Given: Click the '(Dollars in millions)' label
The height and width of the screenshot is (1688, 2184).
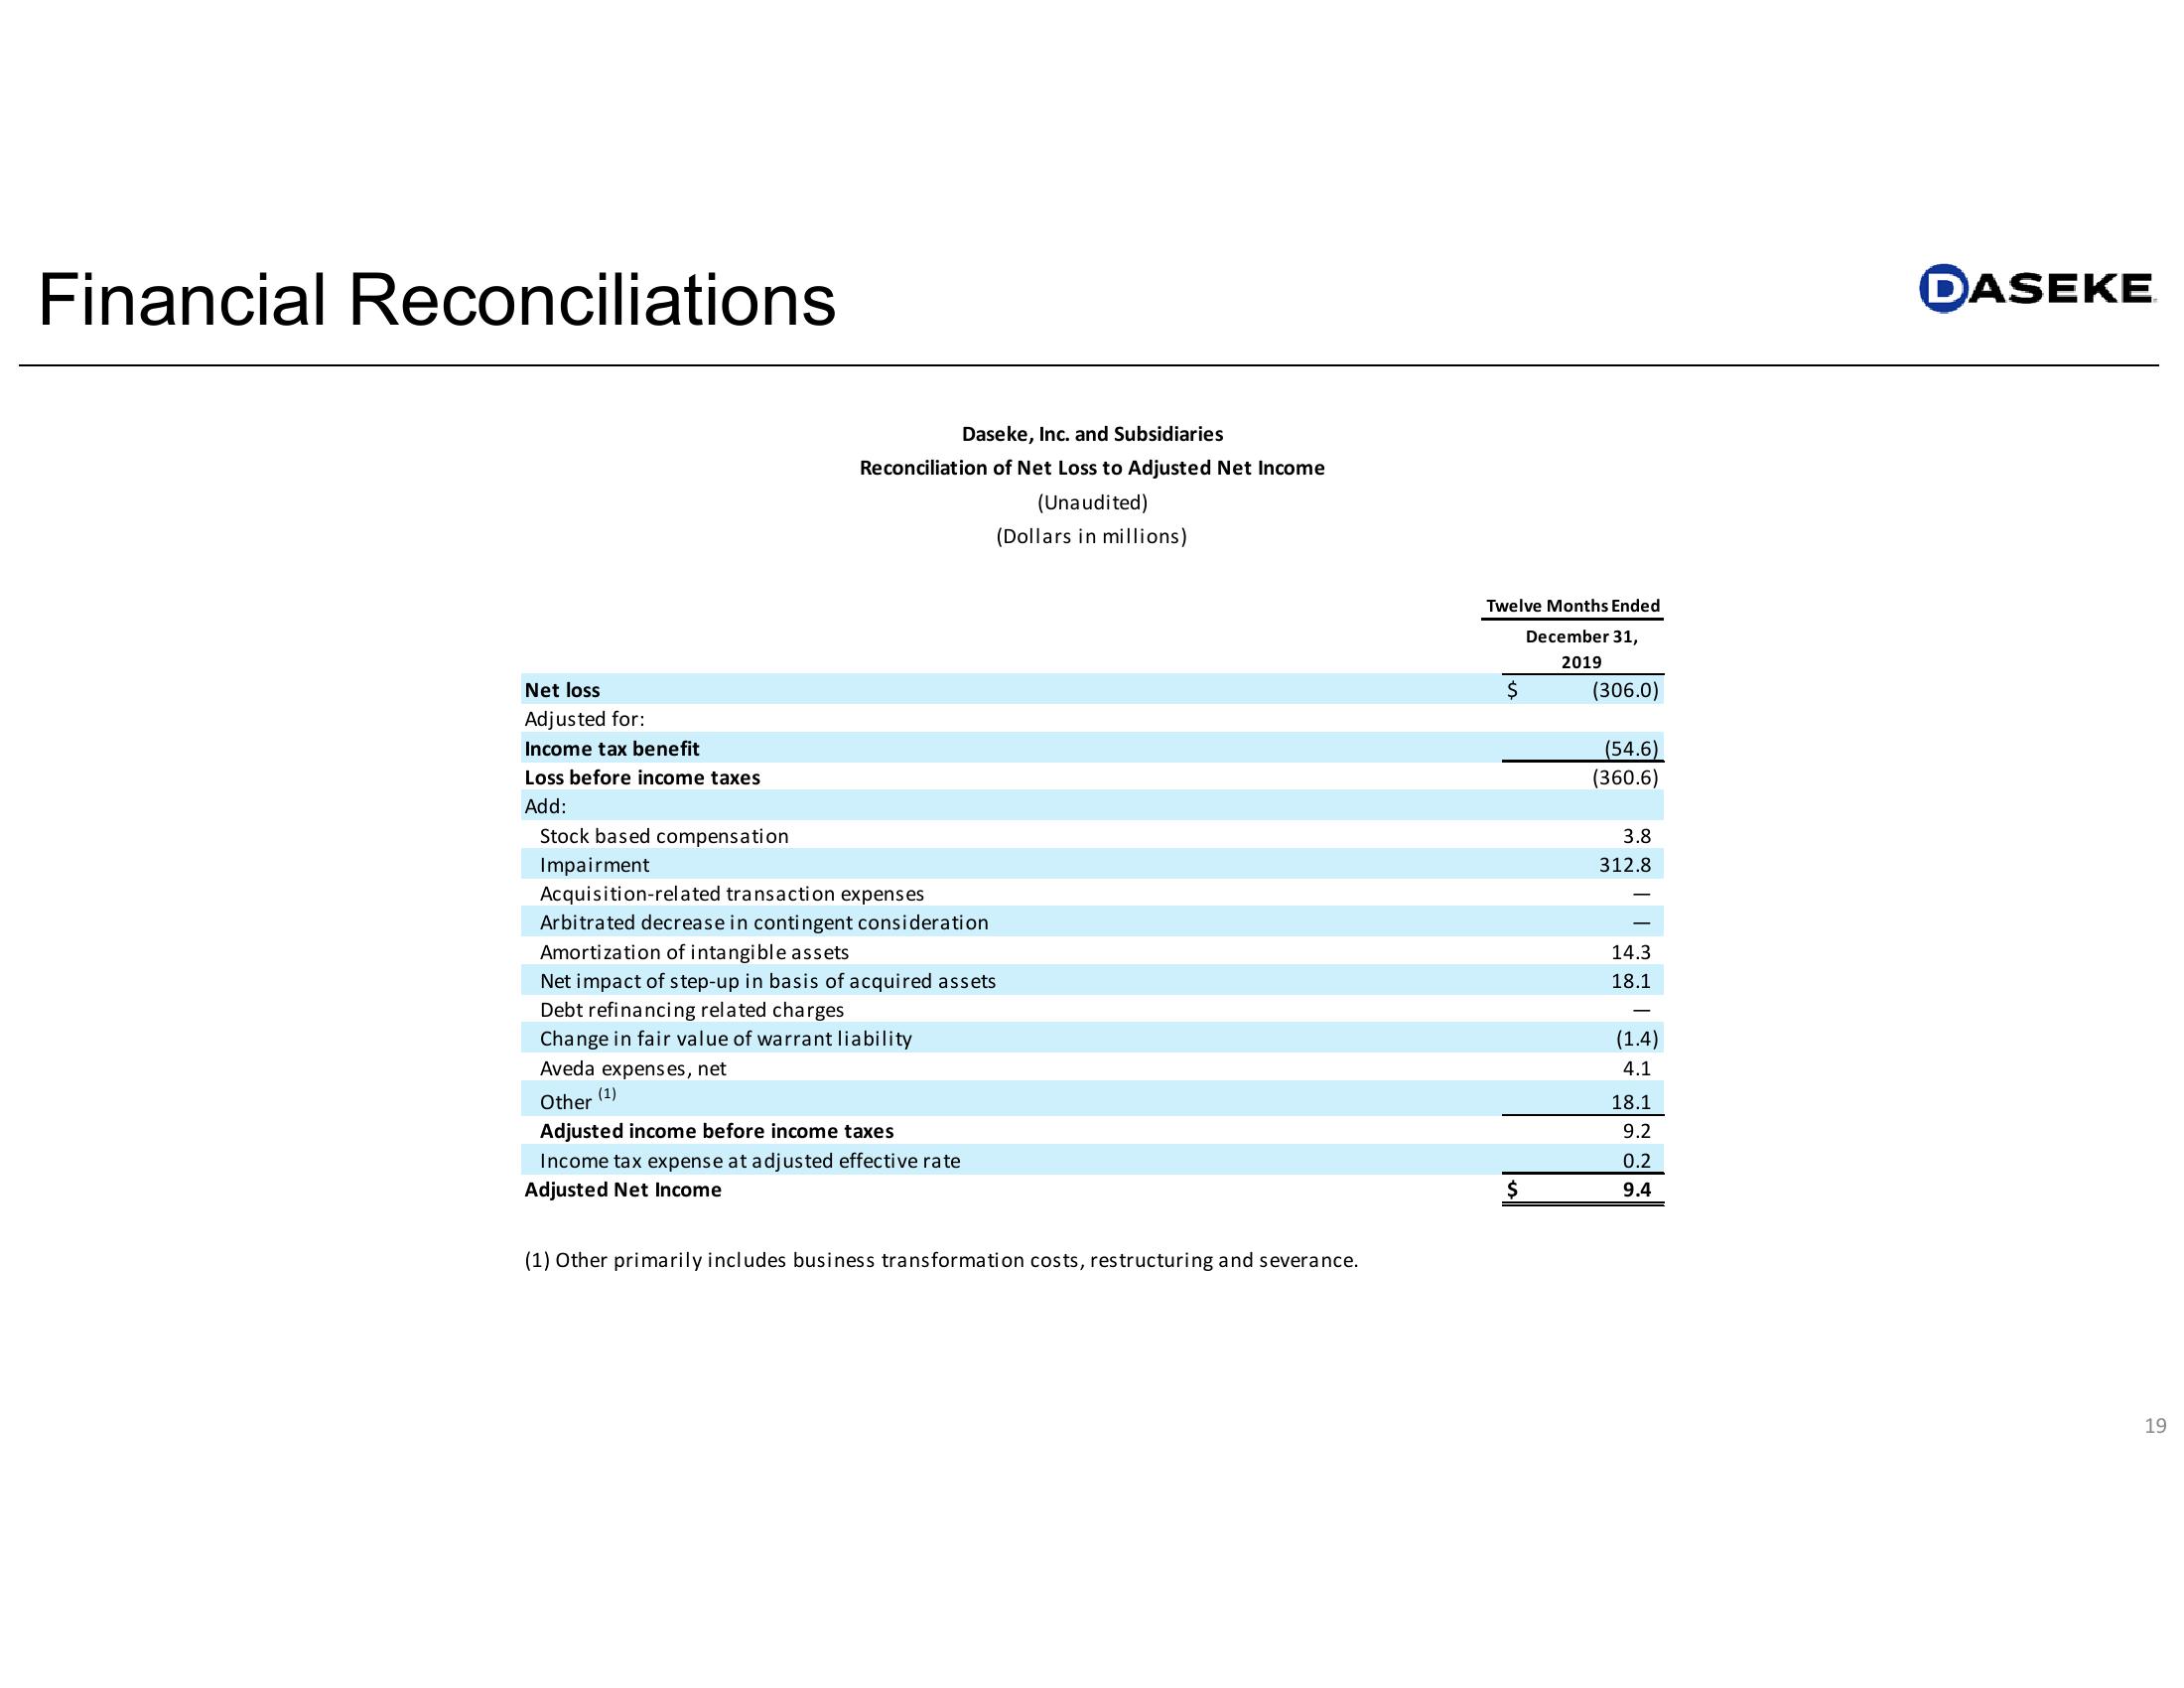Looking at the screenshot, I should pos(1092,536).
